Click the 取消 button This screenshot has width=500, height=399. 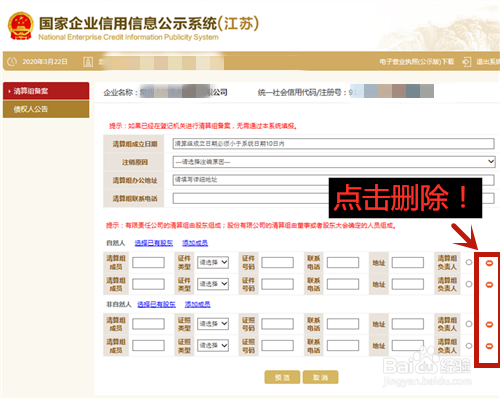(320, 377)
